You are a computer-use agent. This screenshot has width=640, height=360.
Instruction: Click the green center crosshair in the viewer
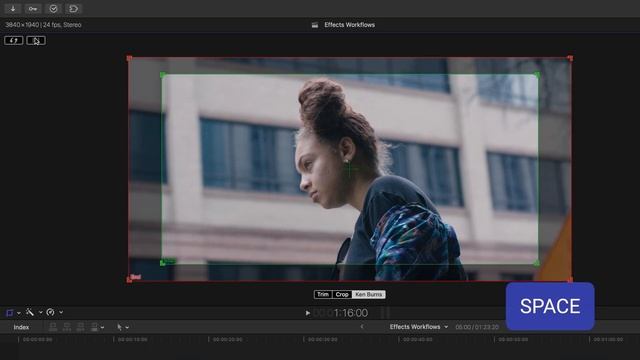click(x=350, y=169)
